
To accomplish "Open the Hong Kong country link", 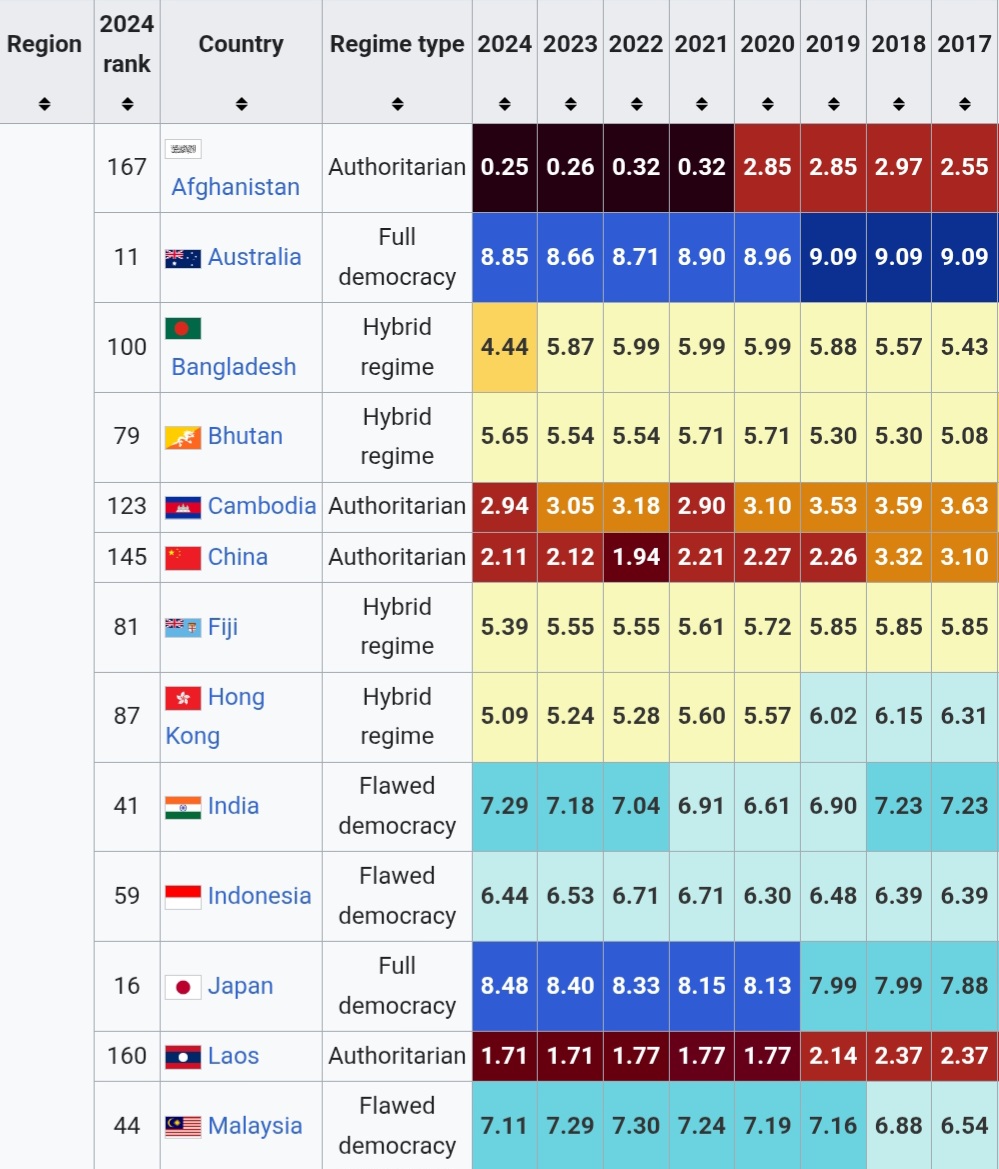I will tap(236, 697).
